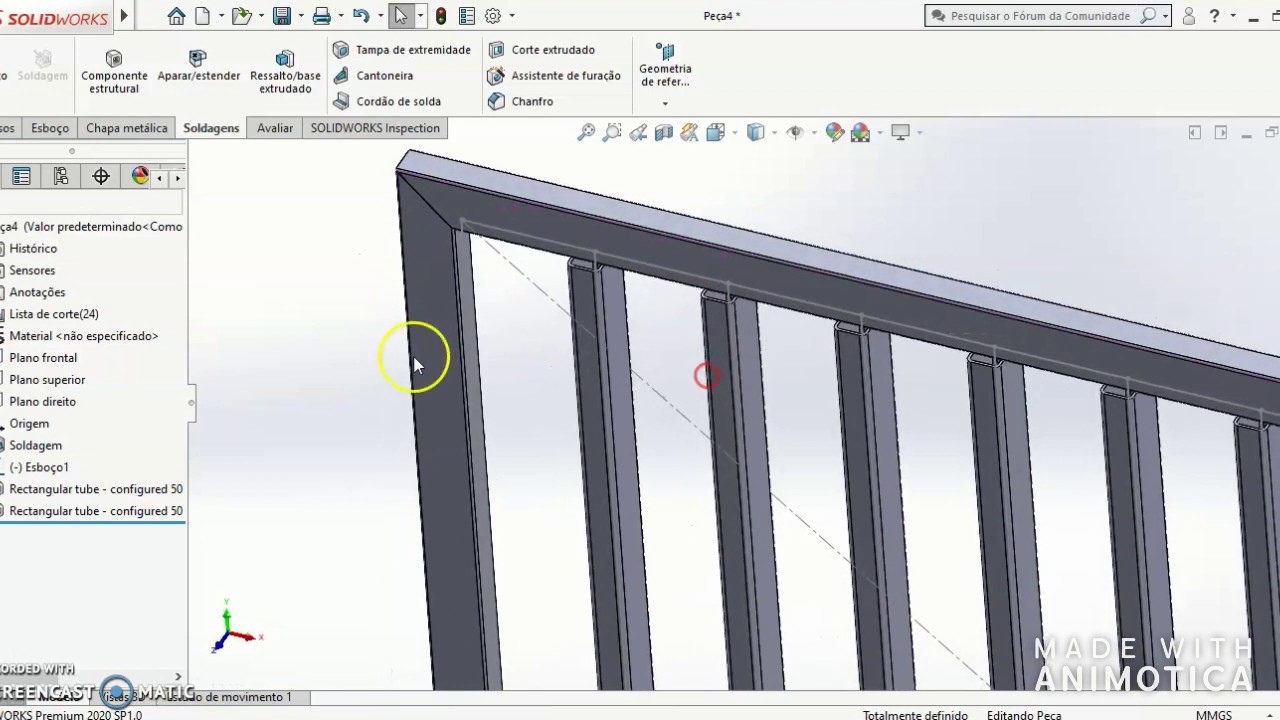The height and width of the screenshot is (720, 1280).
Task: Insert a Cordão de solda
Action: pyautogui.click(x=387, y=101)
